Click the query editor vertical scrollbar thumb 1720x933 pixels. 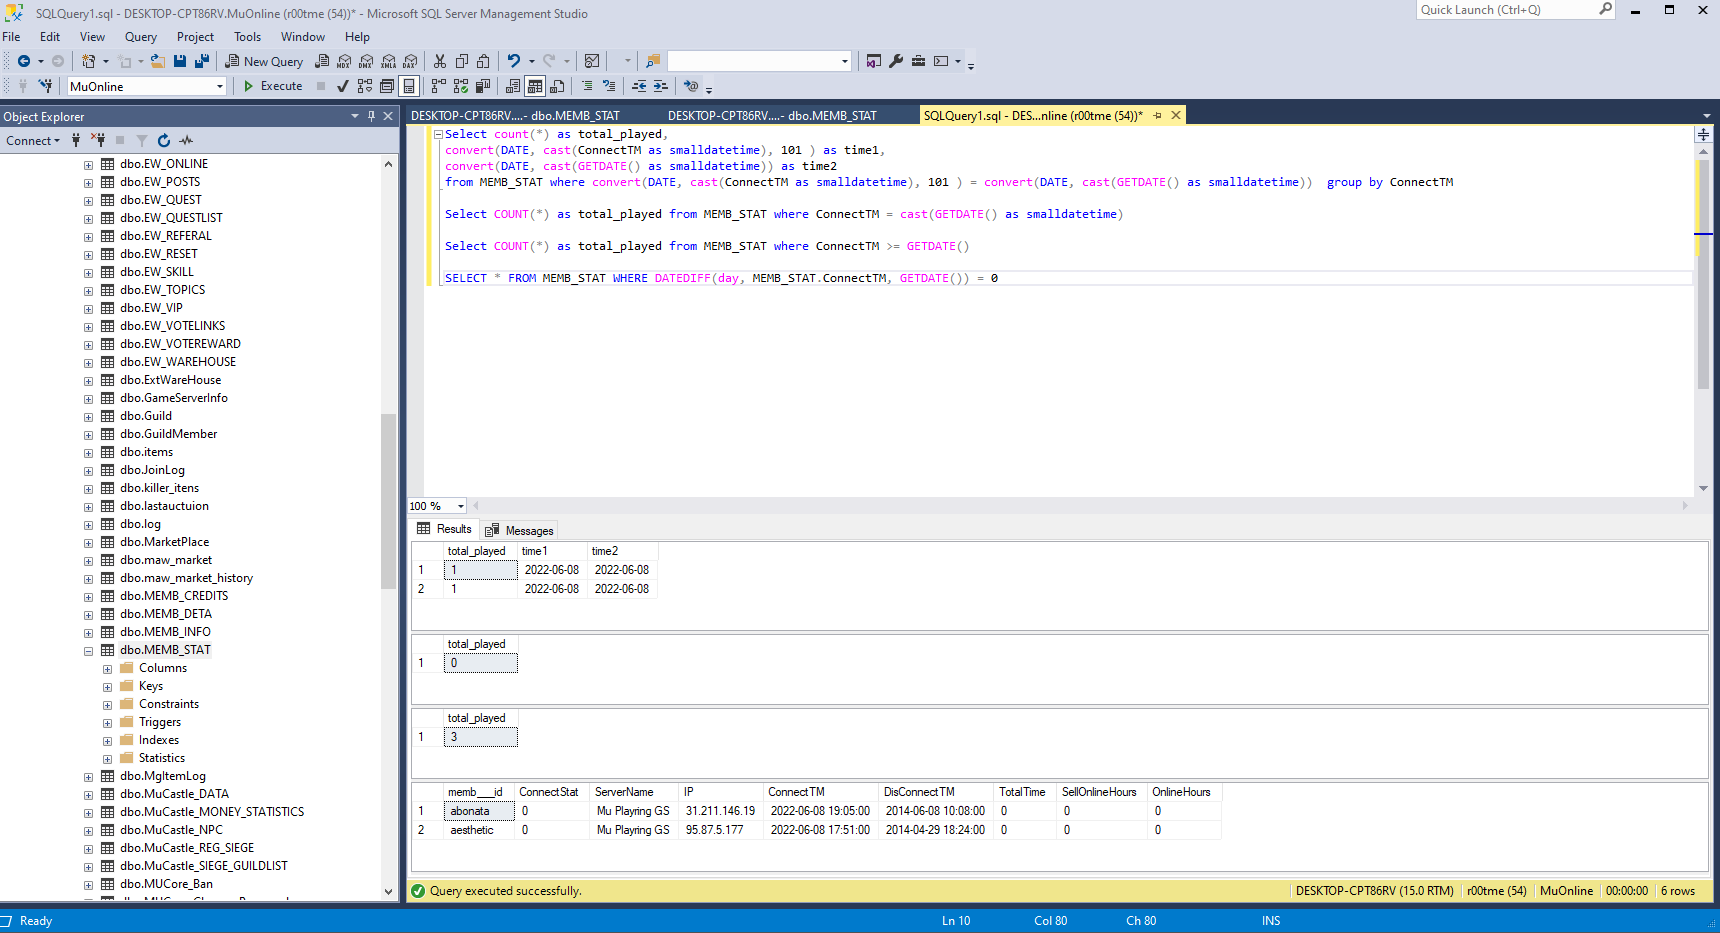1703,273
